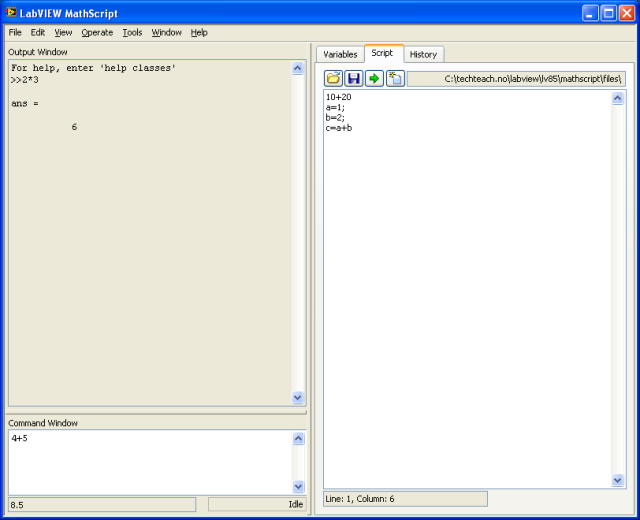
Task: Open the View menu
Action: click(x=63, y=33)
